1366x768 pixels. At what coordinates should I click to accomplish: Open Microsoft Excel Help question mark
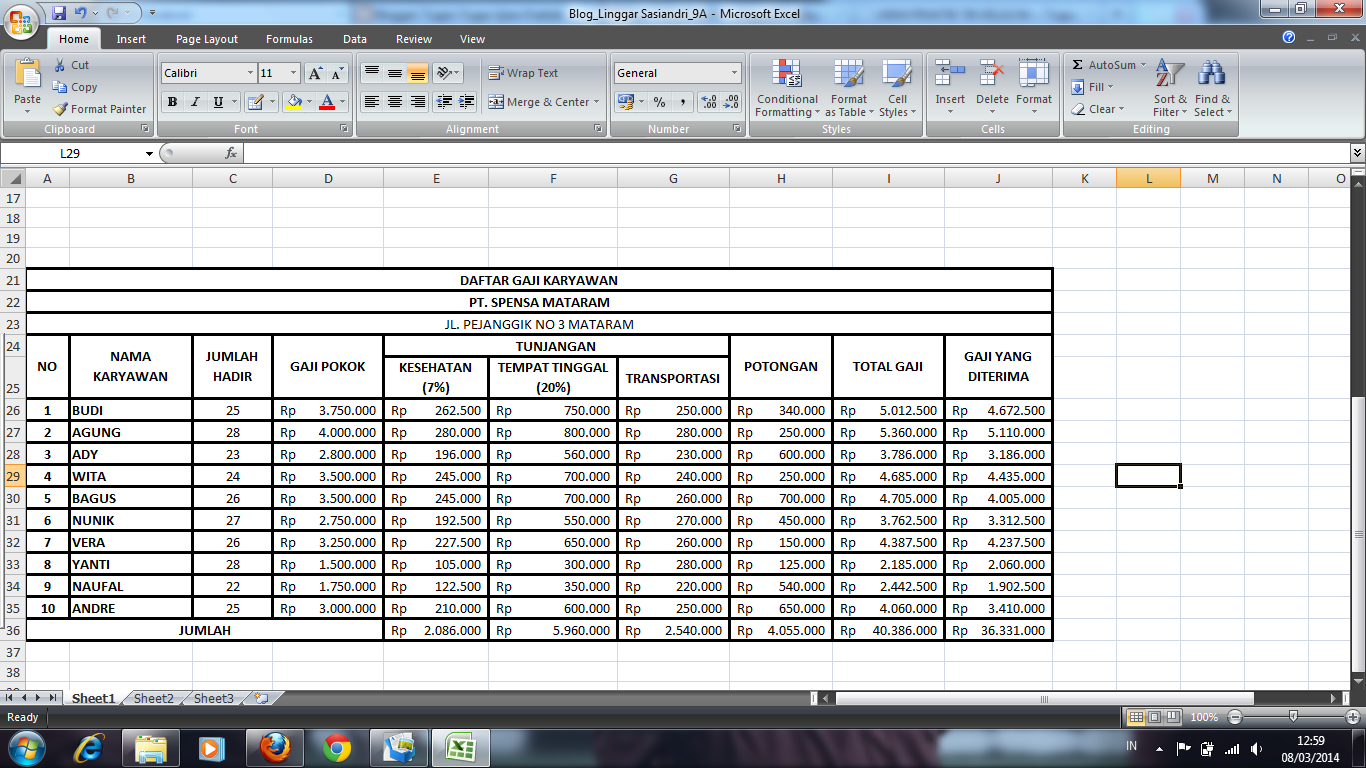coord(1290,38)
